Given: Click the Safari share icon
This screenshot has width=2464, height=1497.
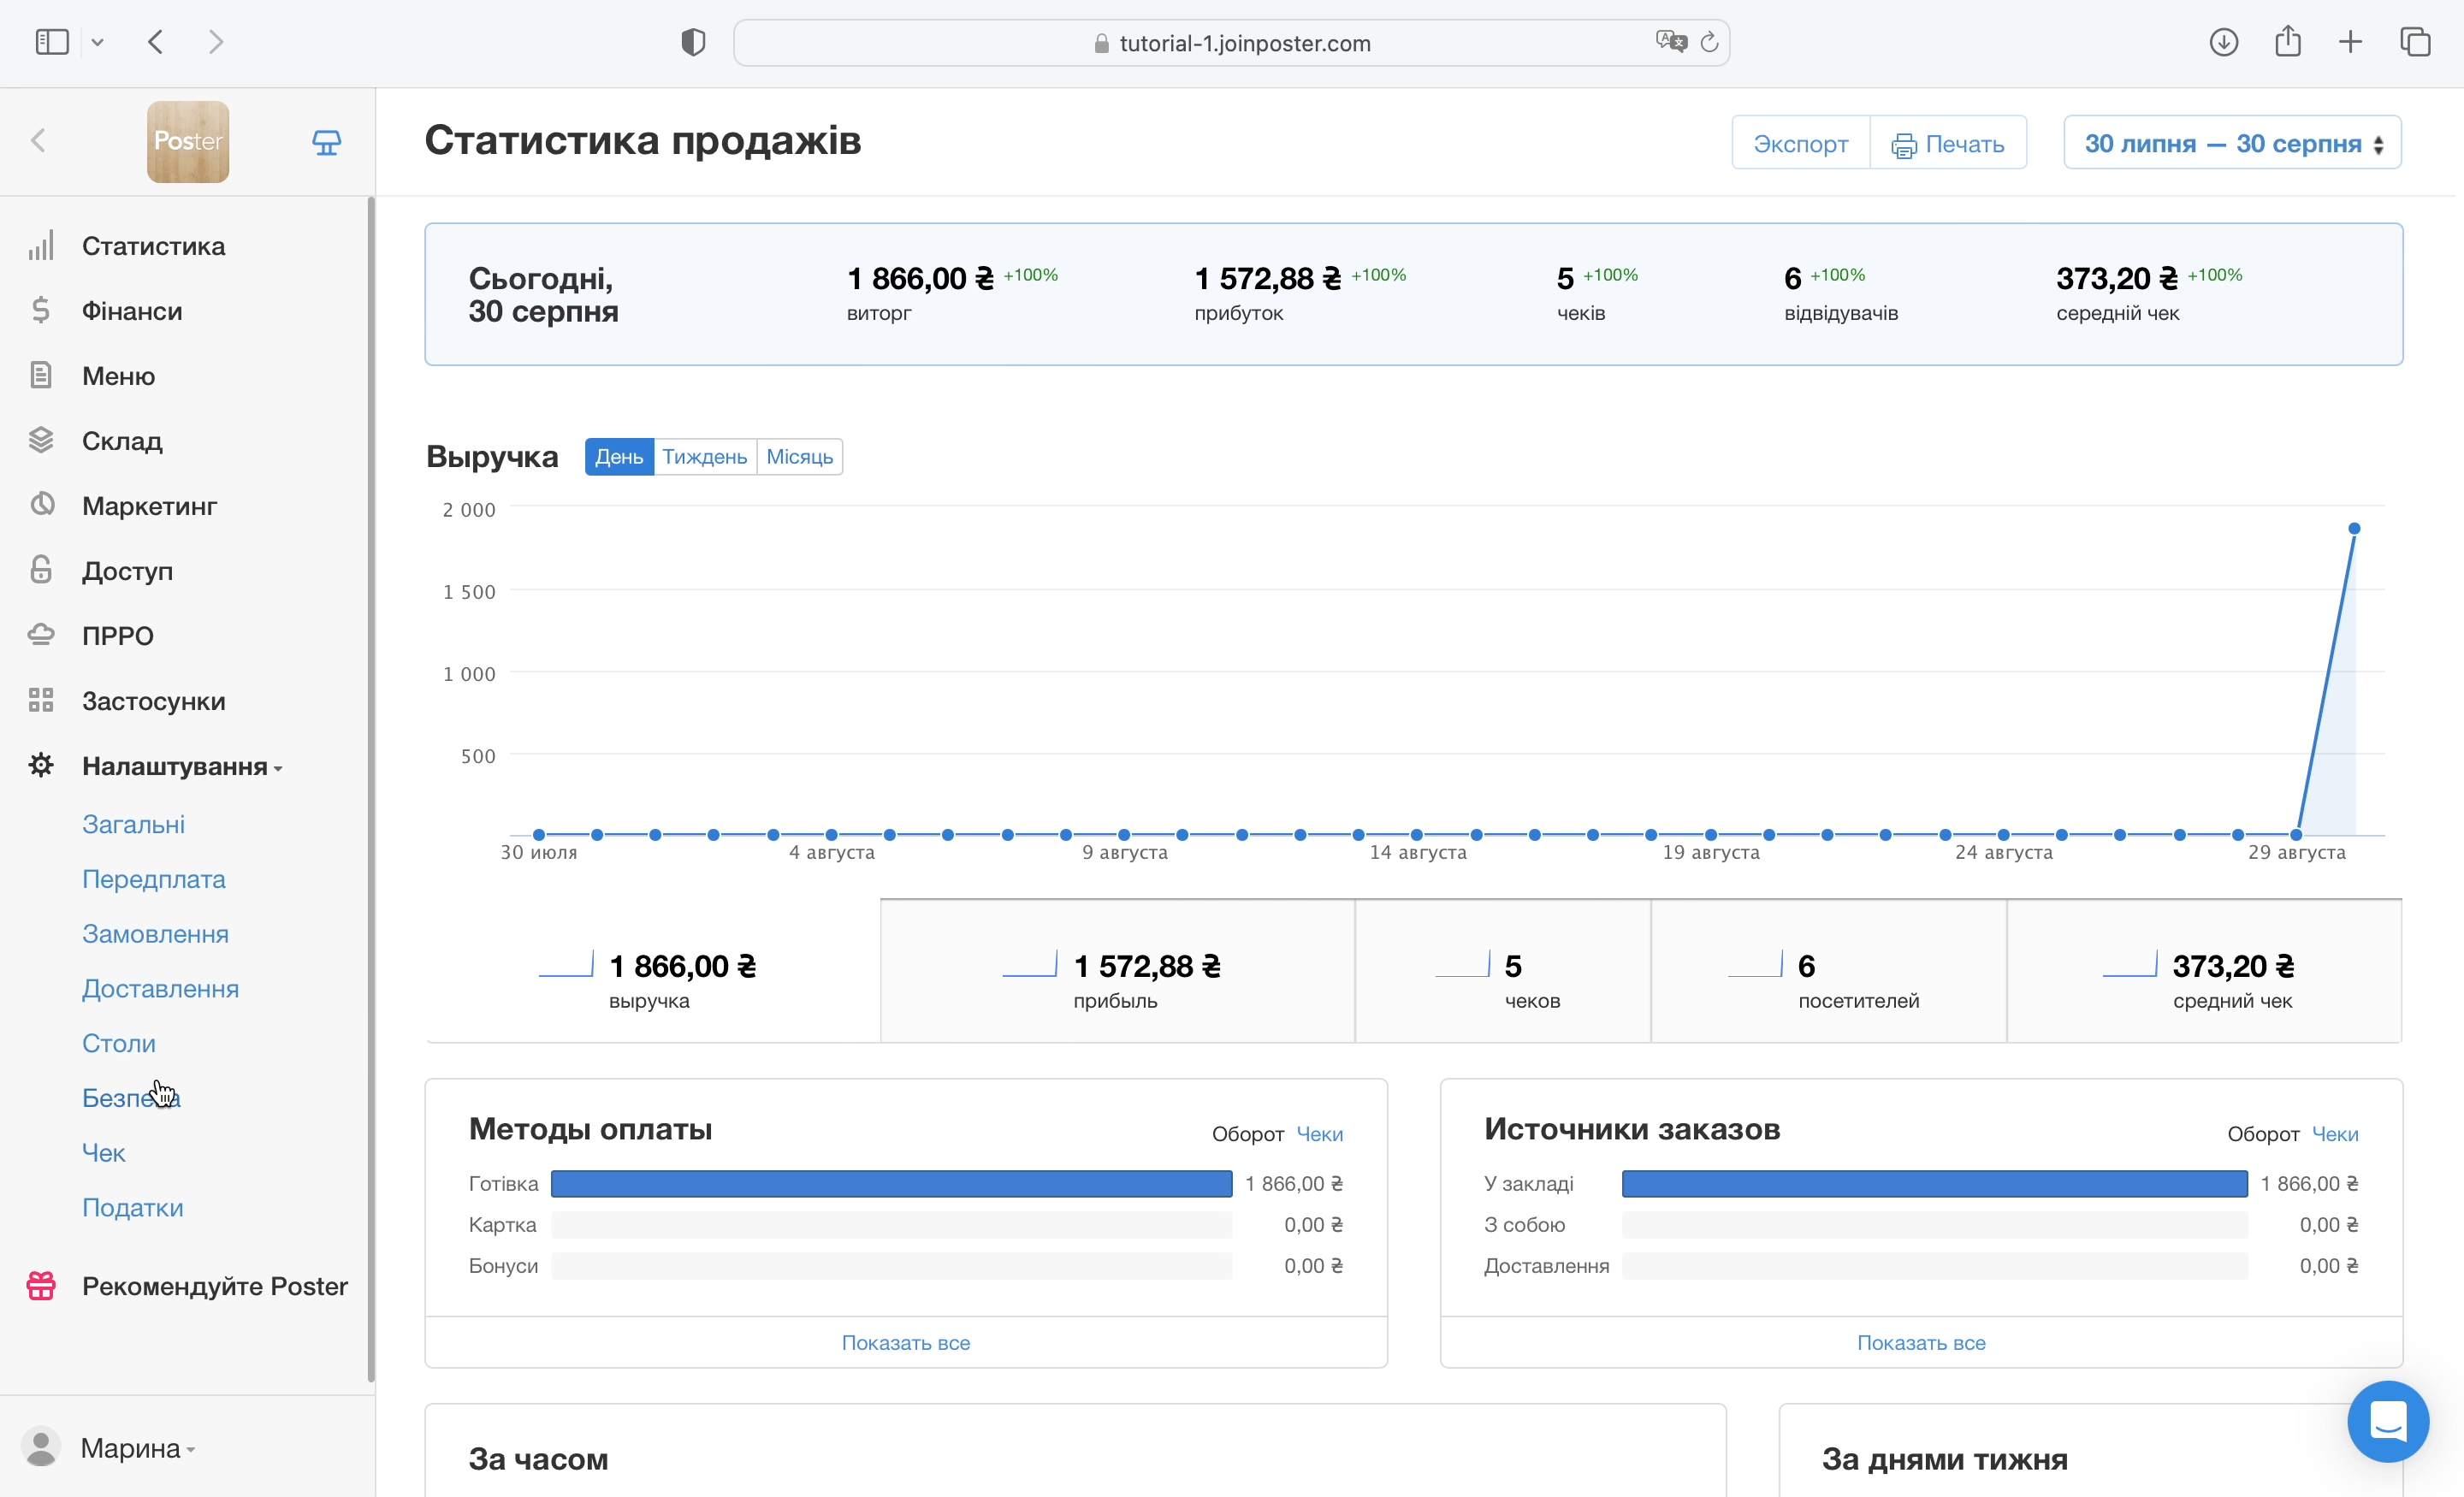Looking at the screenshot, I should coord(2287,42).
